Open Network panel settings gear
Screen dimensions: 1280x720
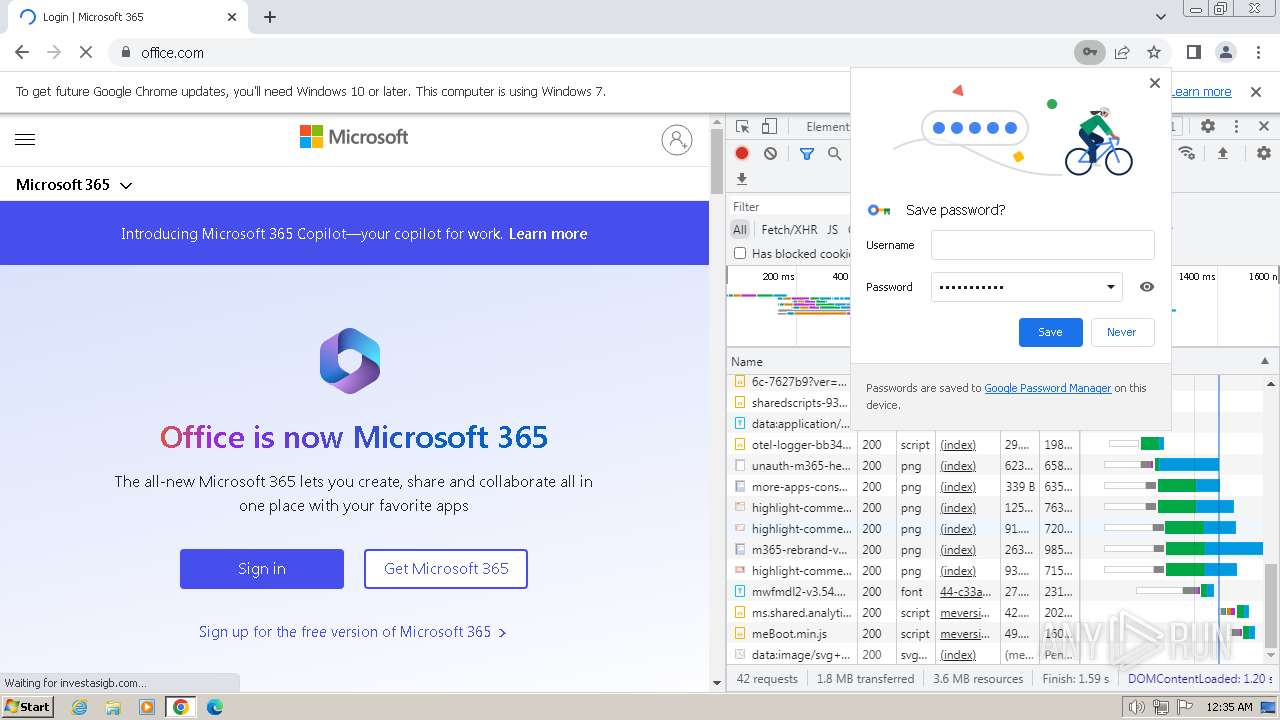coord(1264,153)
